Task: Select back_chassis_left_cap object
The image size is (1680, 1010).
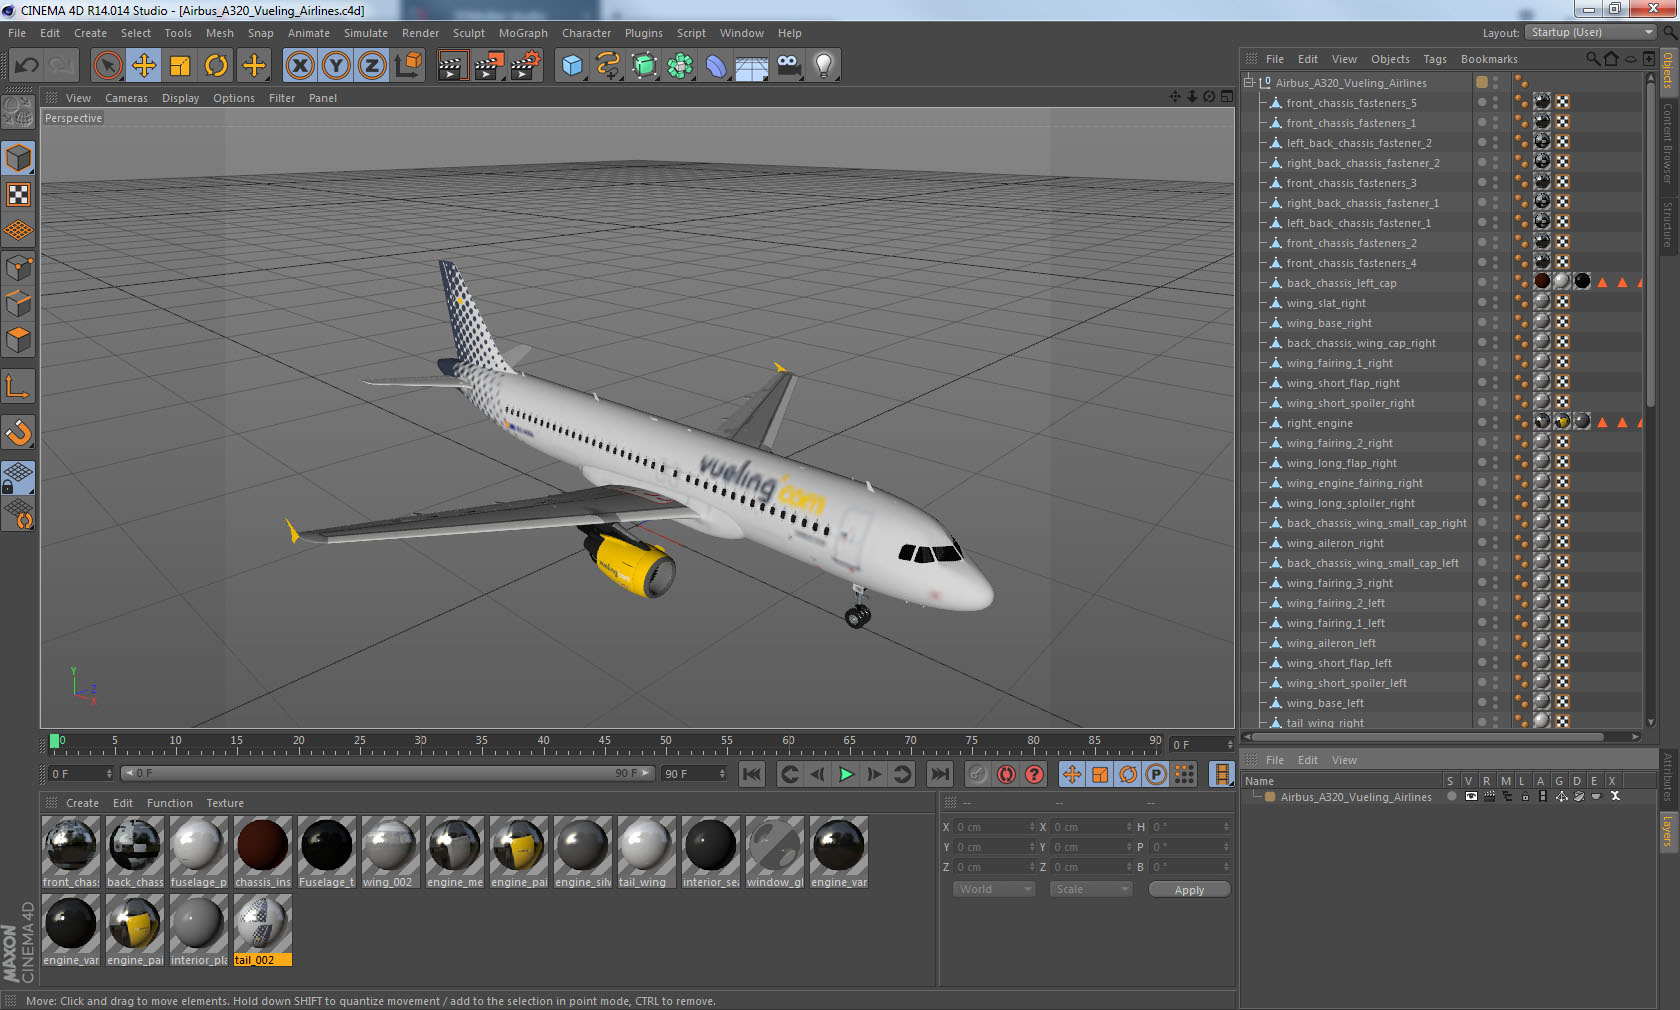Action: tap(1341, 283)
